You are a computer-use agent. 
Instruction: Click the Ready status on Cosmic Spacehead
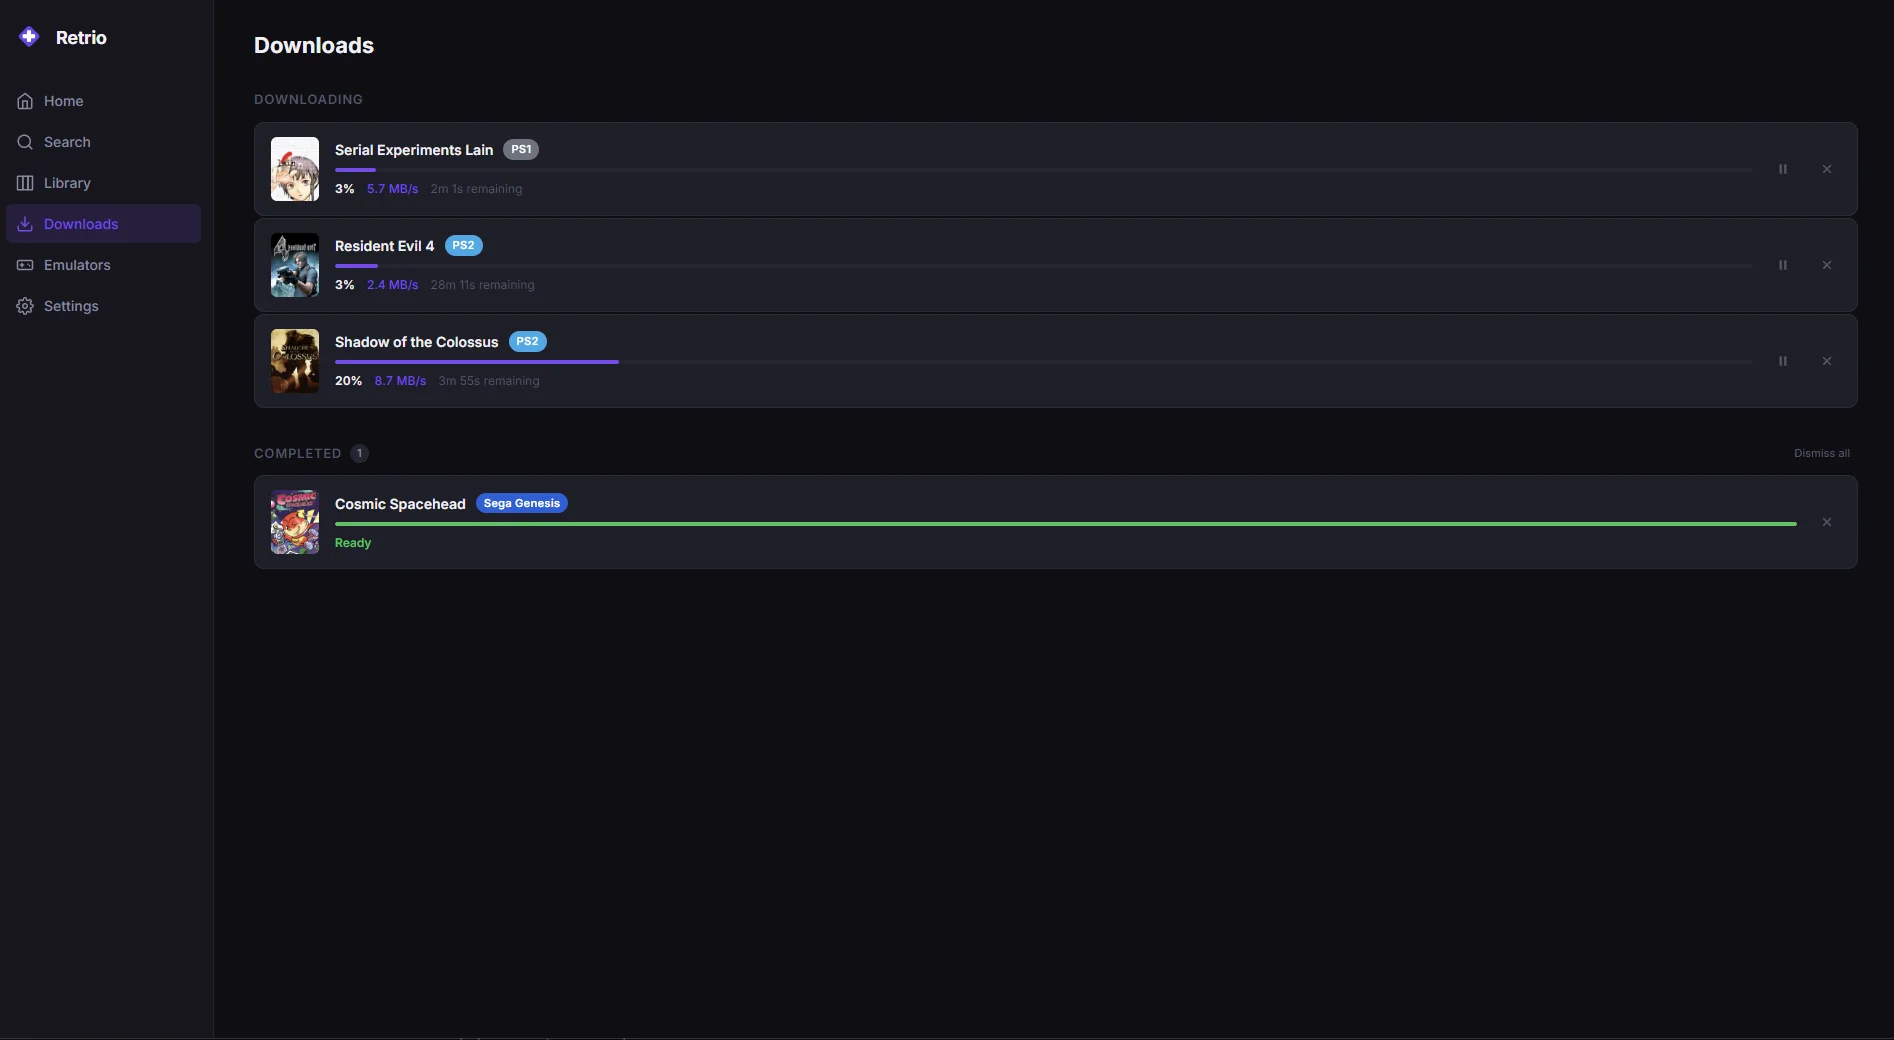[353, 543]
